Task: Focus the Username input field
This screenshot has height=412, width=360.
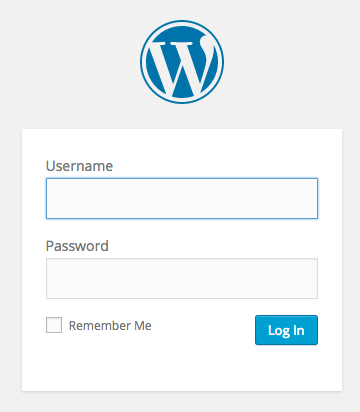Action: [182, 199]
